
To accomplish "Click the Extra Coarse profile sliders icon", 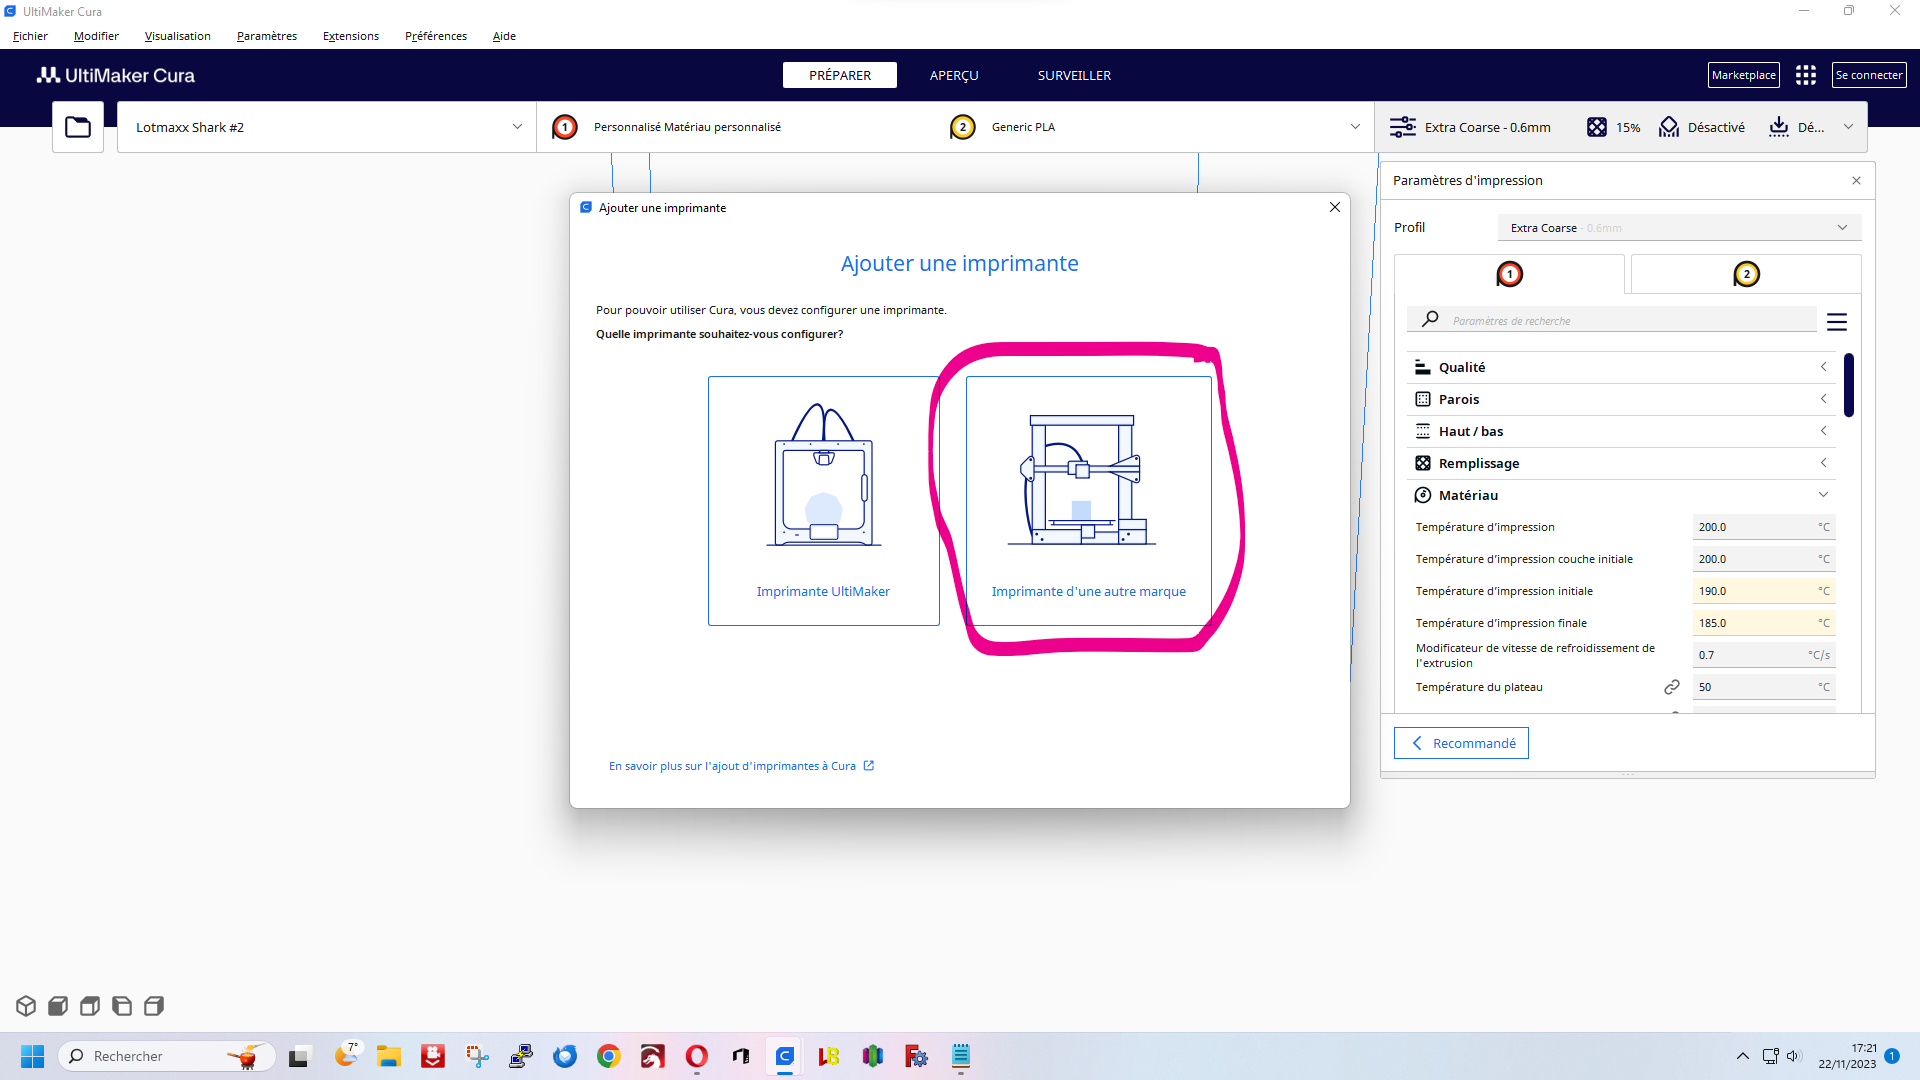I will pyautogui.click(x=1403, y=127).
